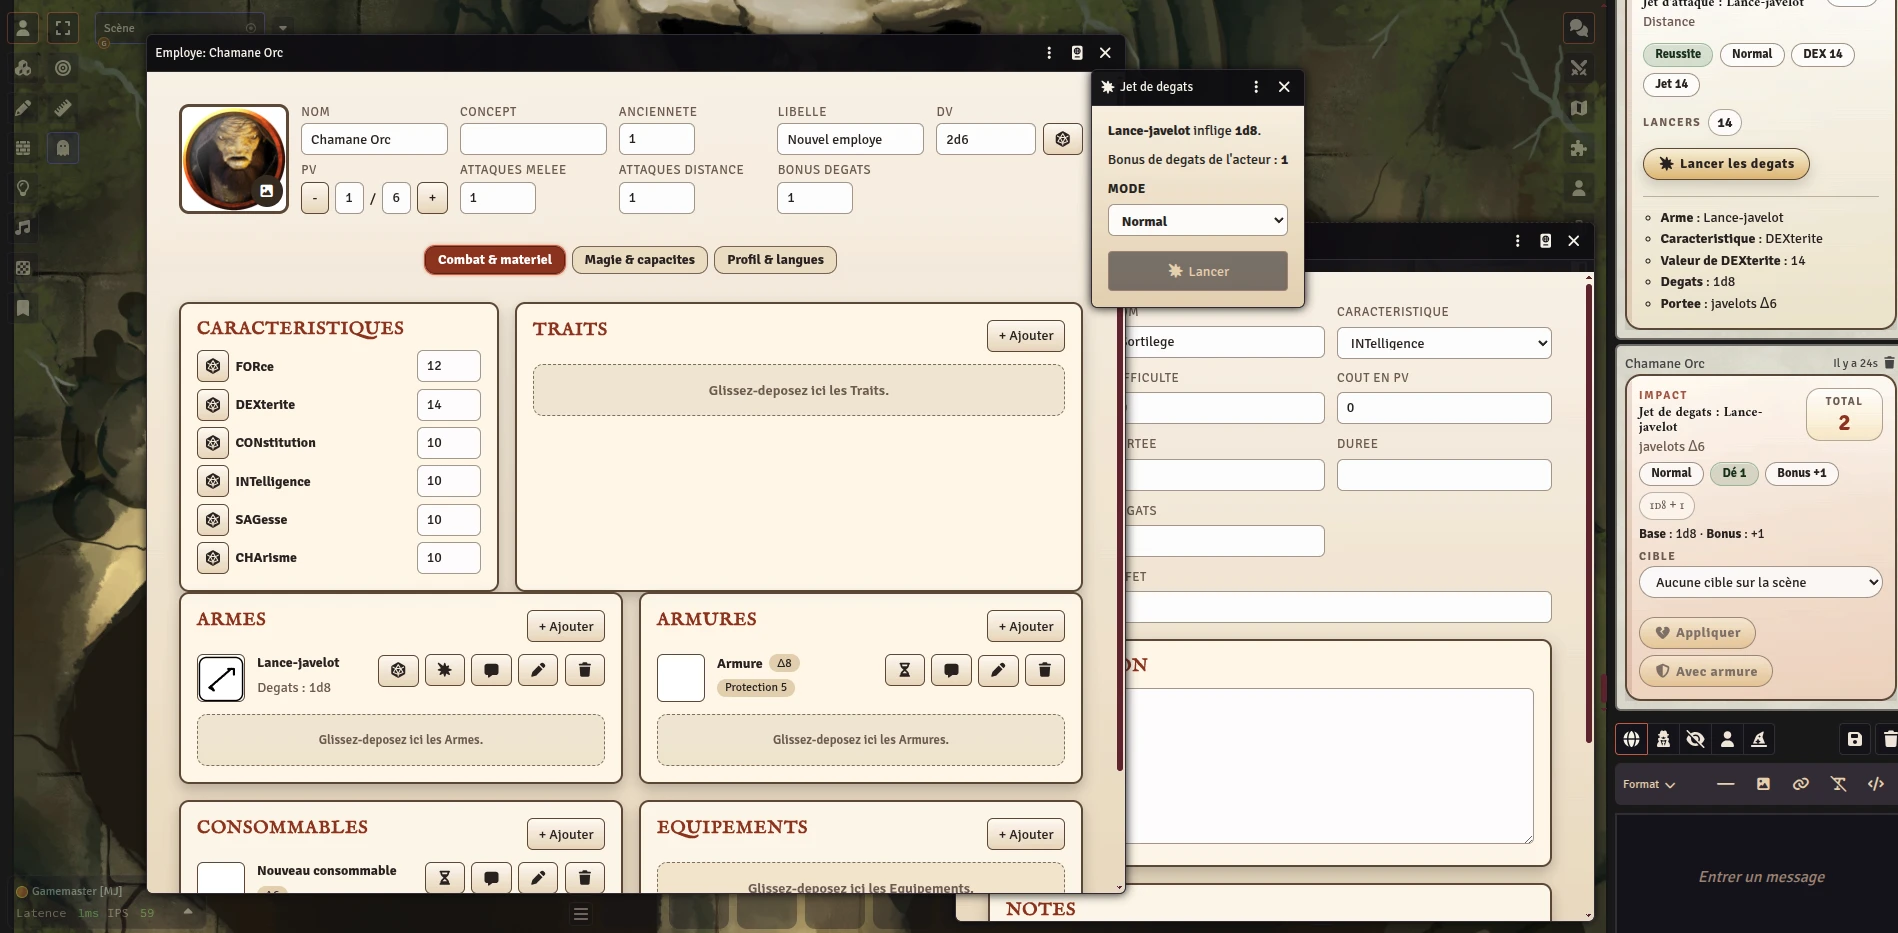Image resolution: width=1898 pixels, height=933 pixels.
Task: Select the ruler measure tool in sidebar
Action: (x=63, y=108)
